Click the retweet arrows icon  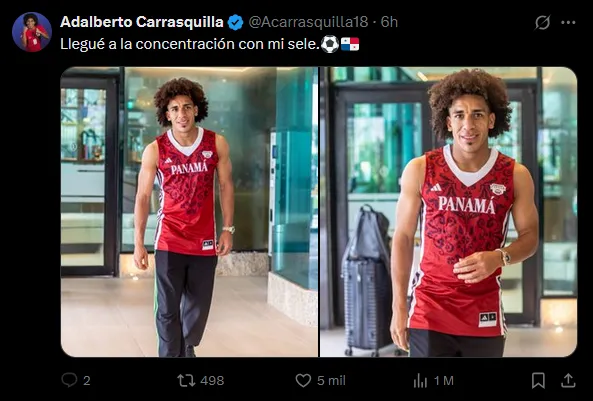(x=186, y=380)
